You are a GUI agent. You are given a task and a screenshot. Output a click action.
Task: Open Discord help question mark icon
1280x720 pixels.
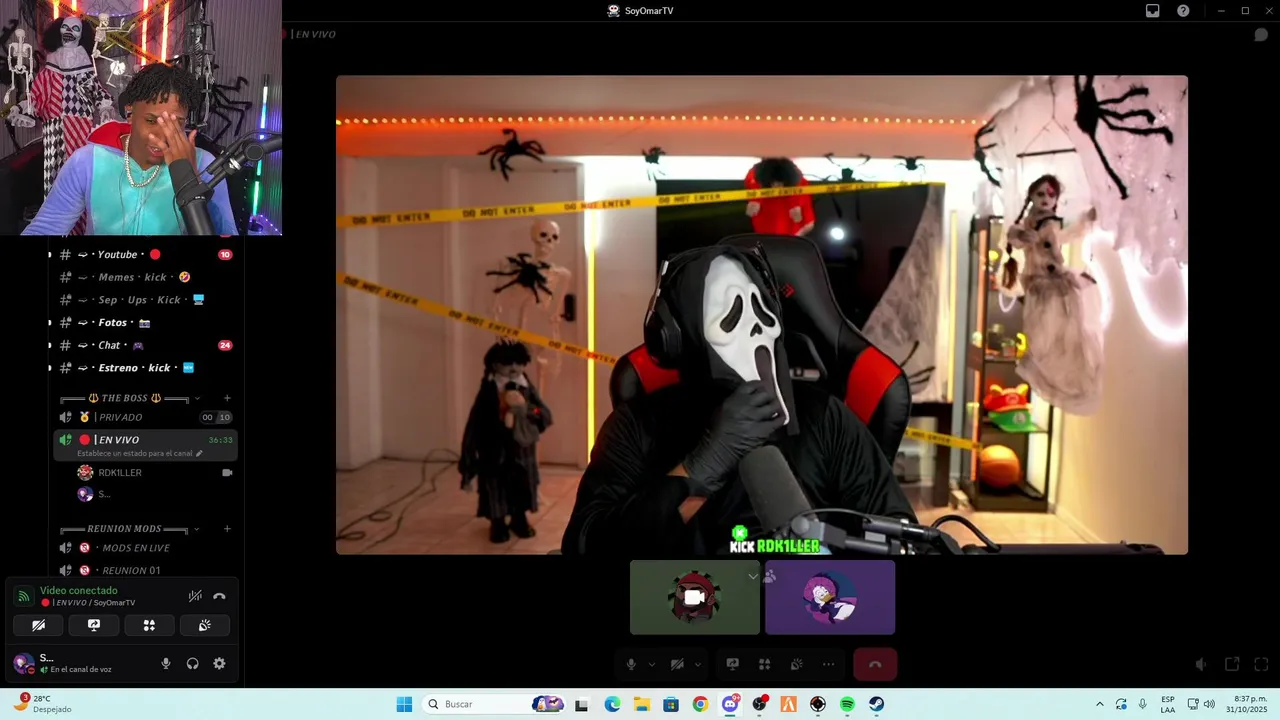pos(1183,11)
